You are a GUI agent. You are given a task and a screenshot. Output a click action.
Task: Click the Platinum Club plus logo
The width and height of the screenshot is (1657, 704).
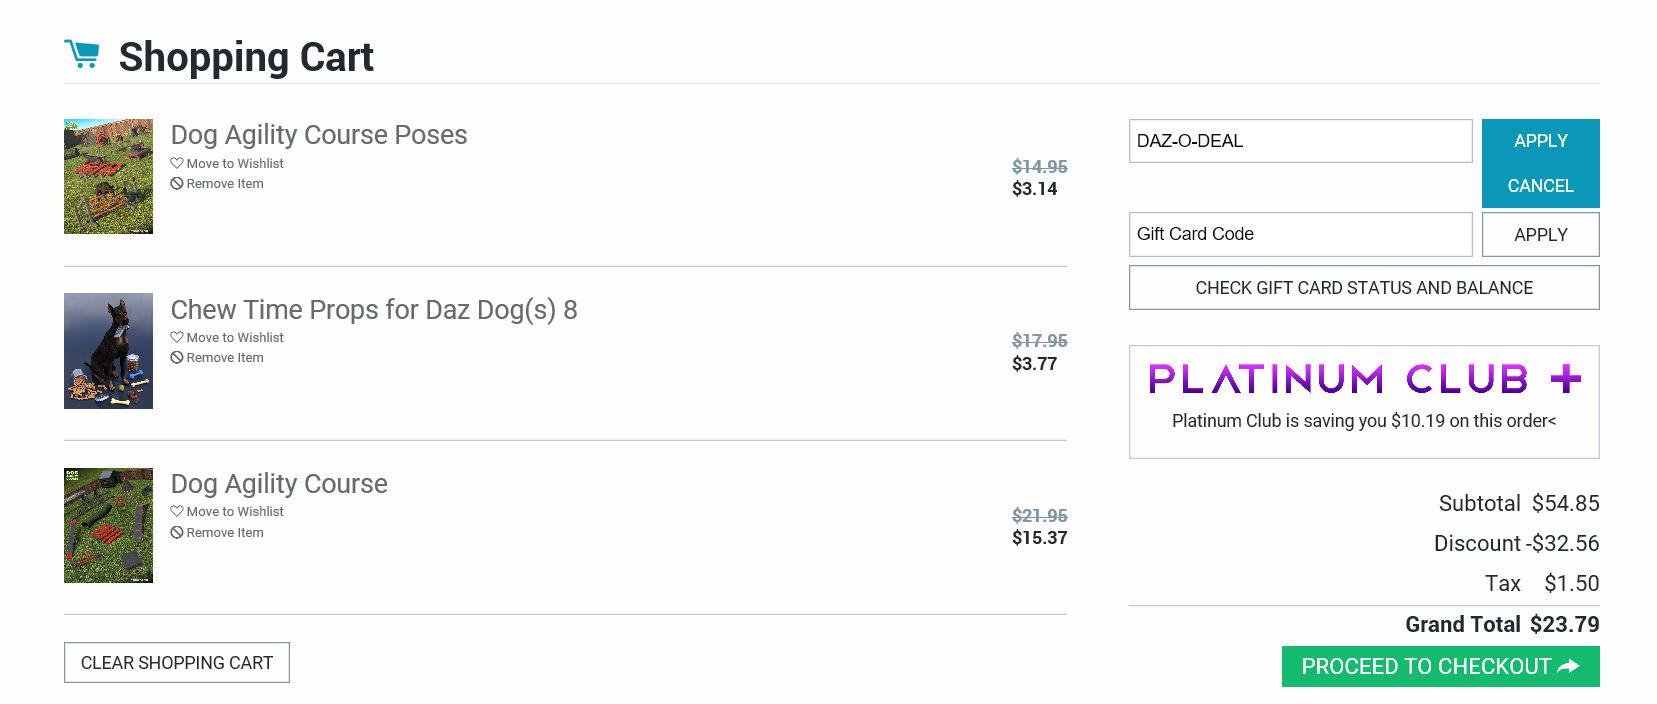[x=1364, y=379]
